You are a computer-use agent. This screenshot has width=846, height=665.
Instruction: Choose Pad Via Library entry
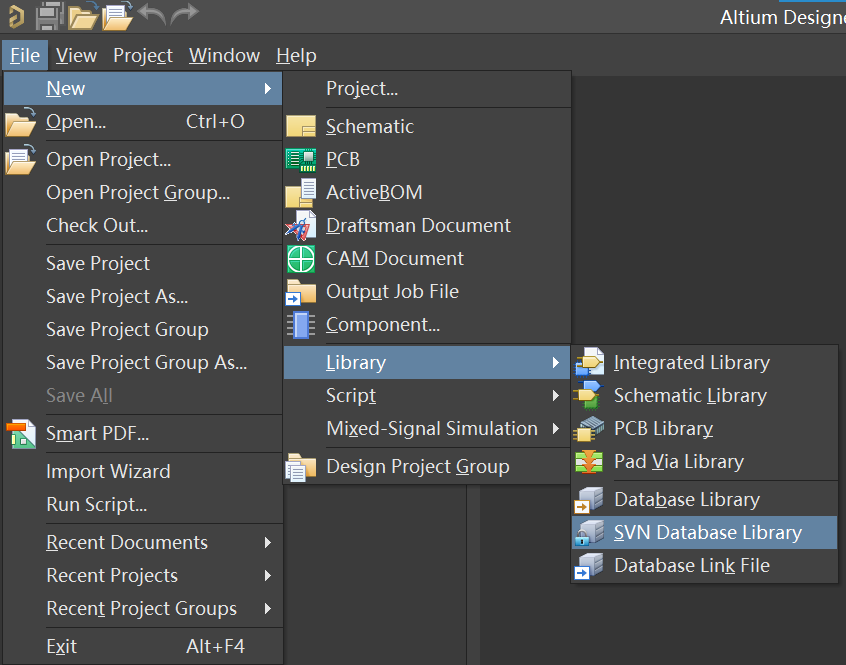tap(705, 462)
